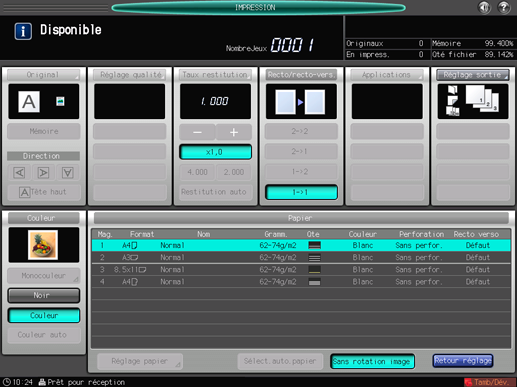The width and height of the screenshot is (517, 387).
Task: Select the right-pointing original direction icon
Action: [x=43, y=172]
